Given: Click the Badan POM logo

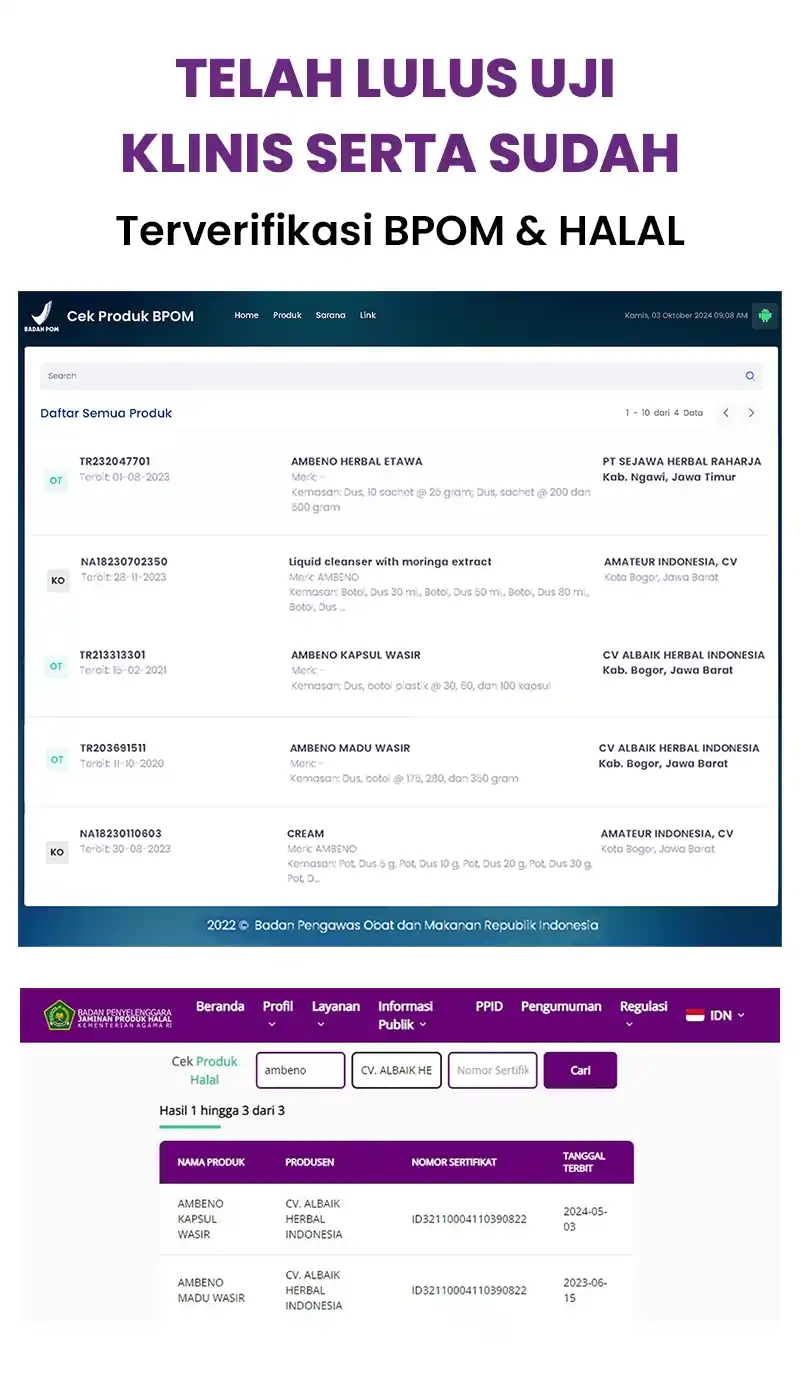Looking at the screenshot, I should (41, 316).
